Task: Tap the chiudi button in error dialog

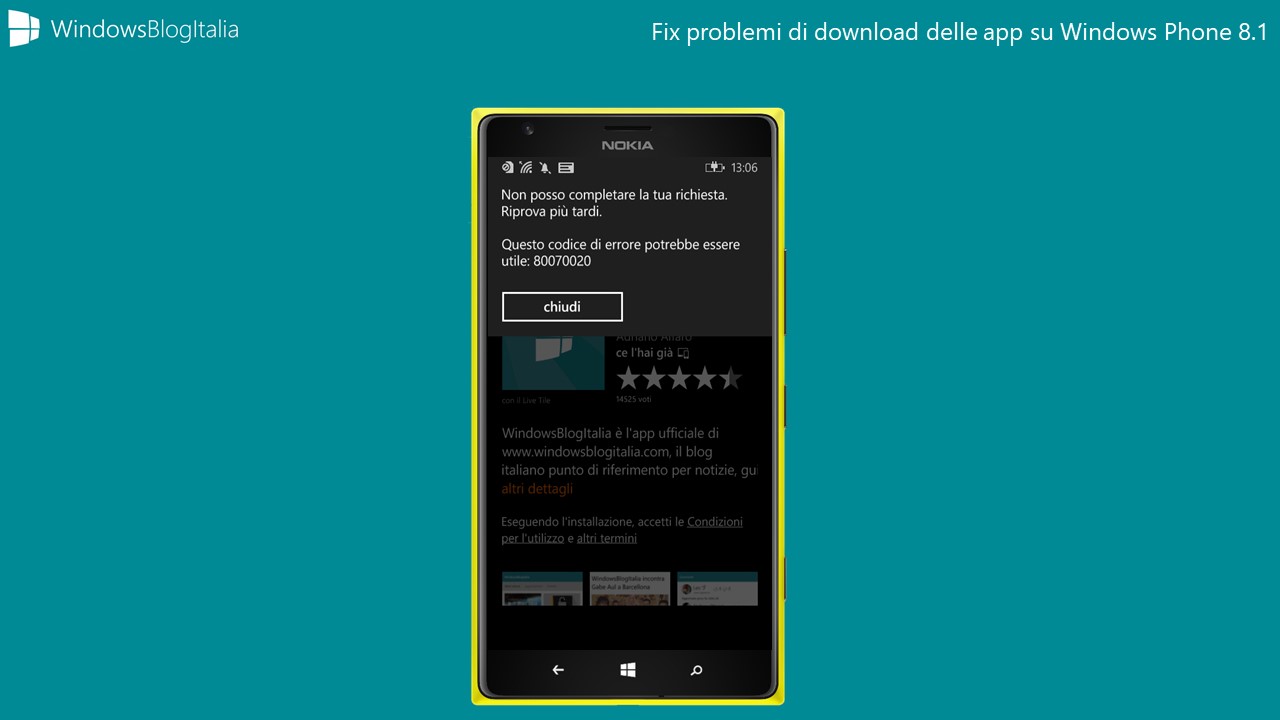Action: click(x=562, y=307)
